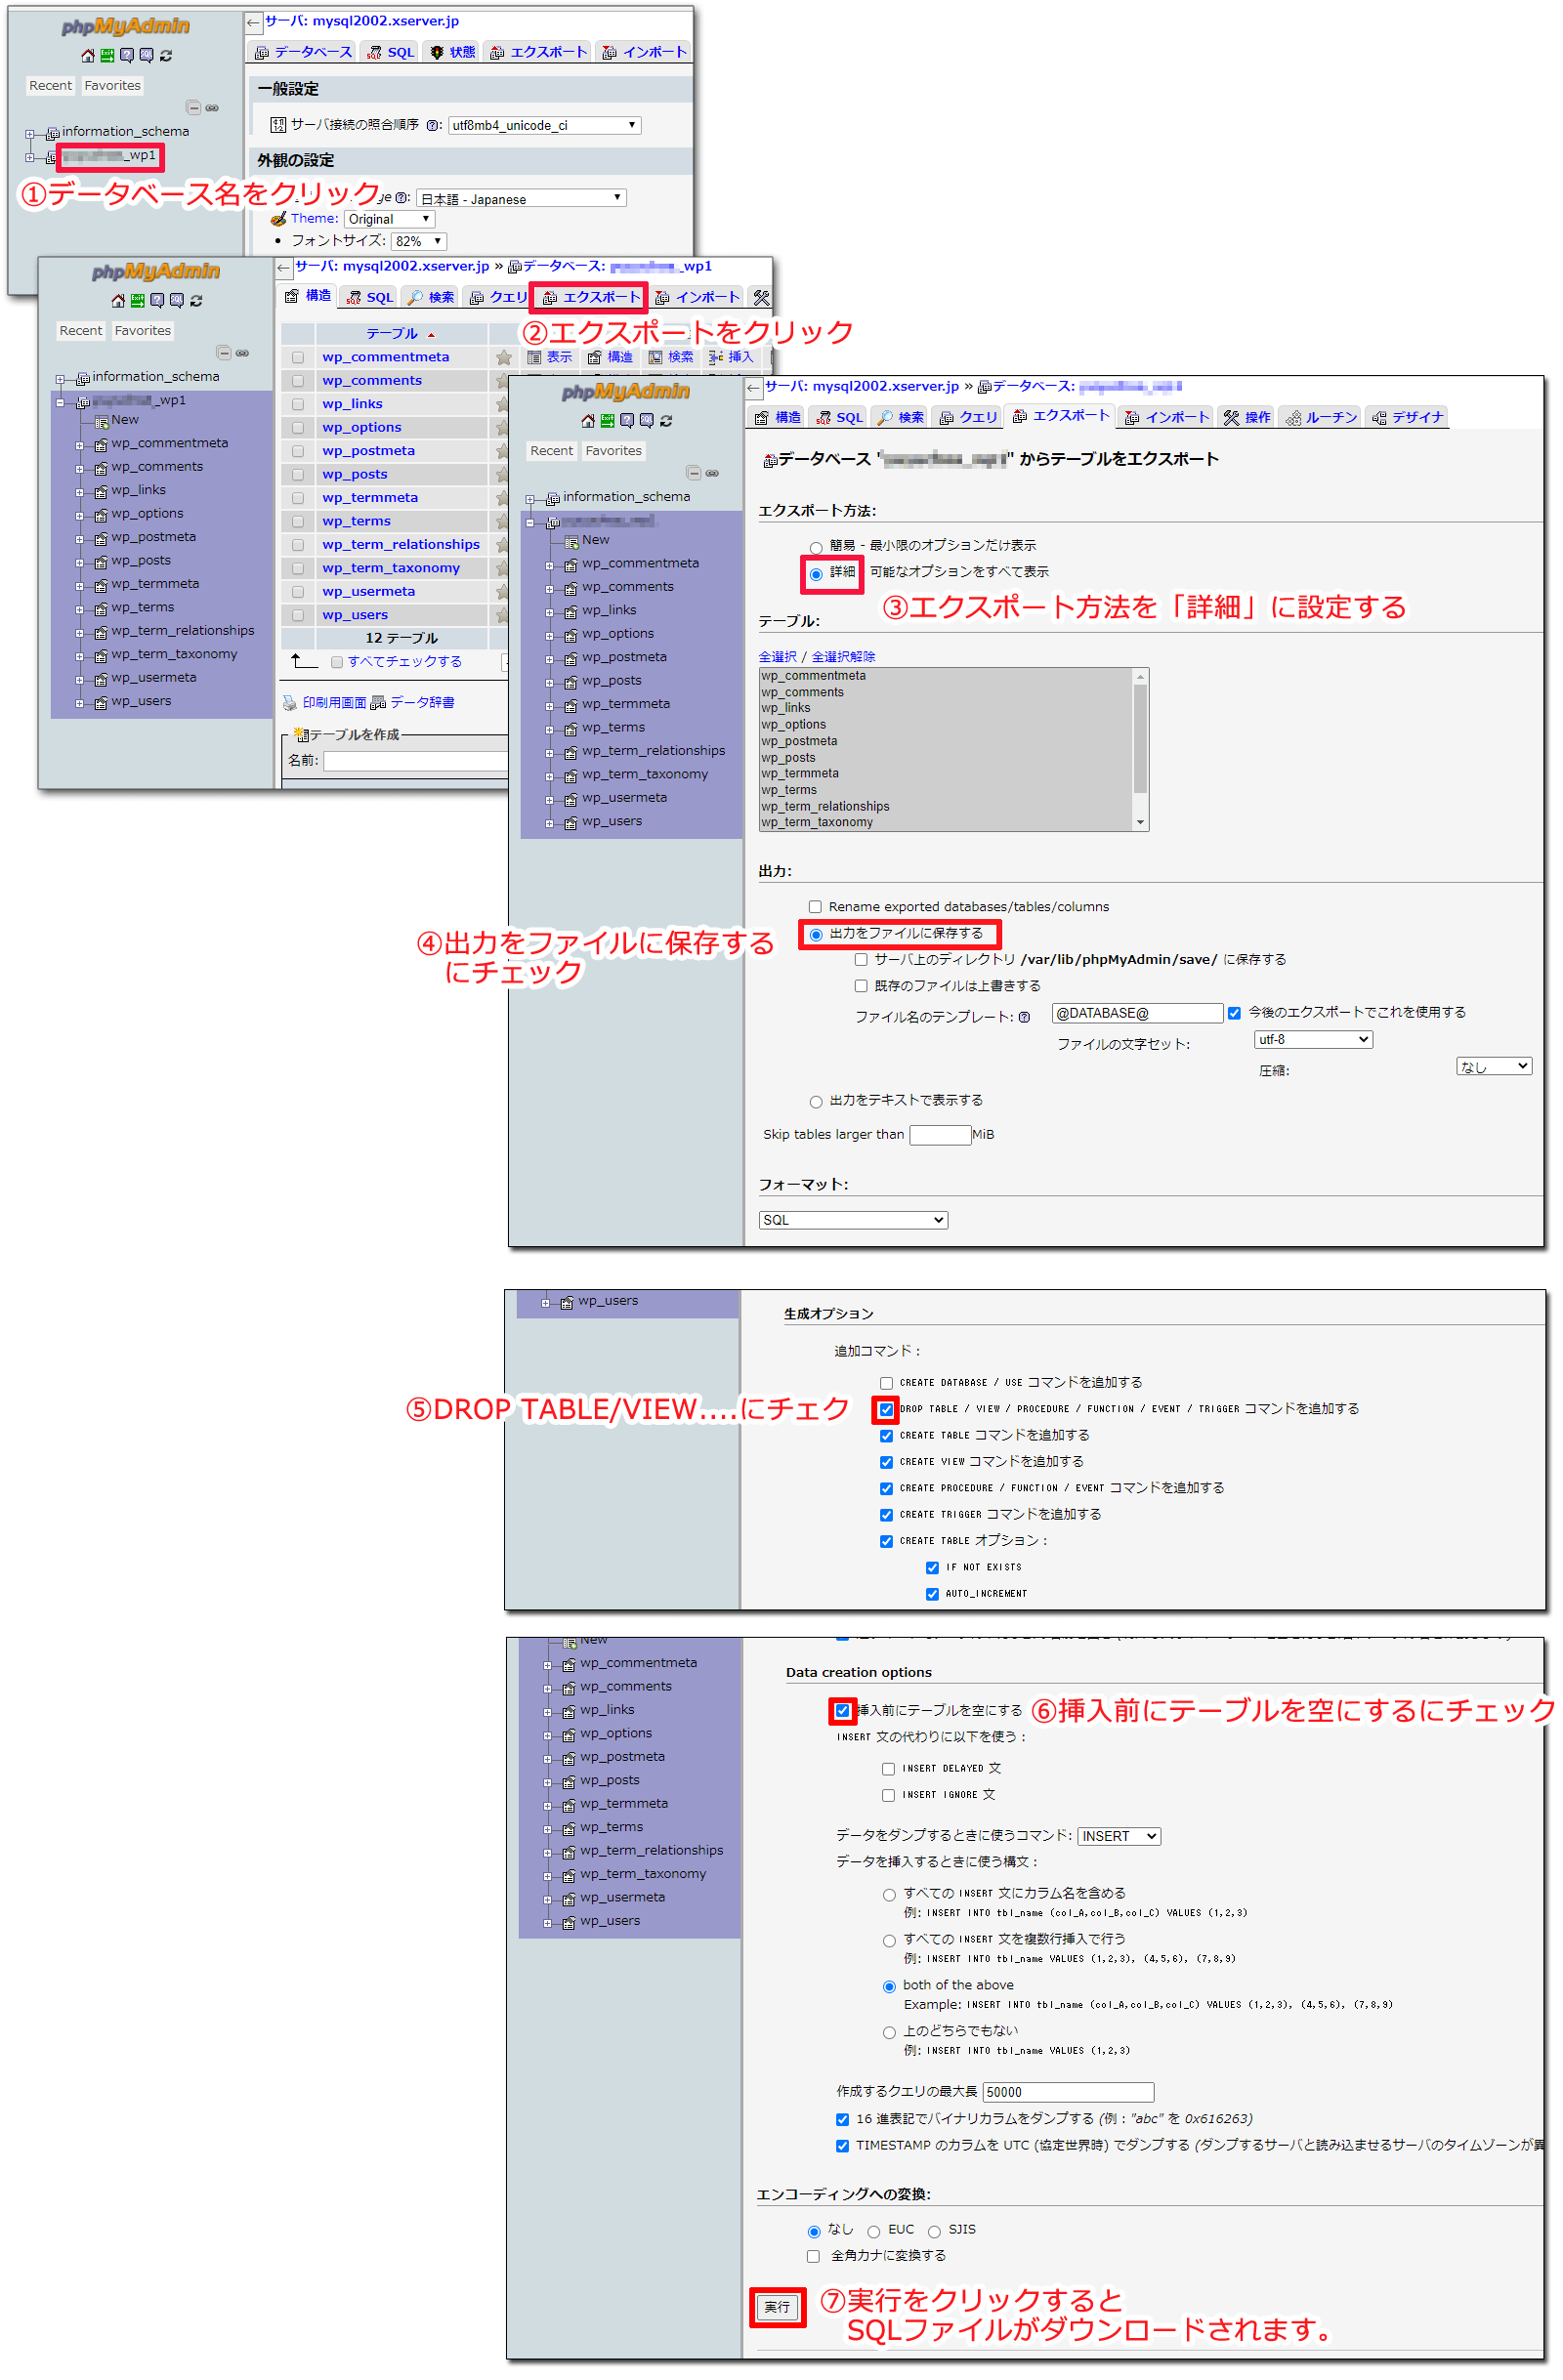Viewport: 1563px width, 2380px height.
Task: Click the 全選択 link above the table list
Action: click(x=778, y=658)
